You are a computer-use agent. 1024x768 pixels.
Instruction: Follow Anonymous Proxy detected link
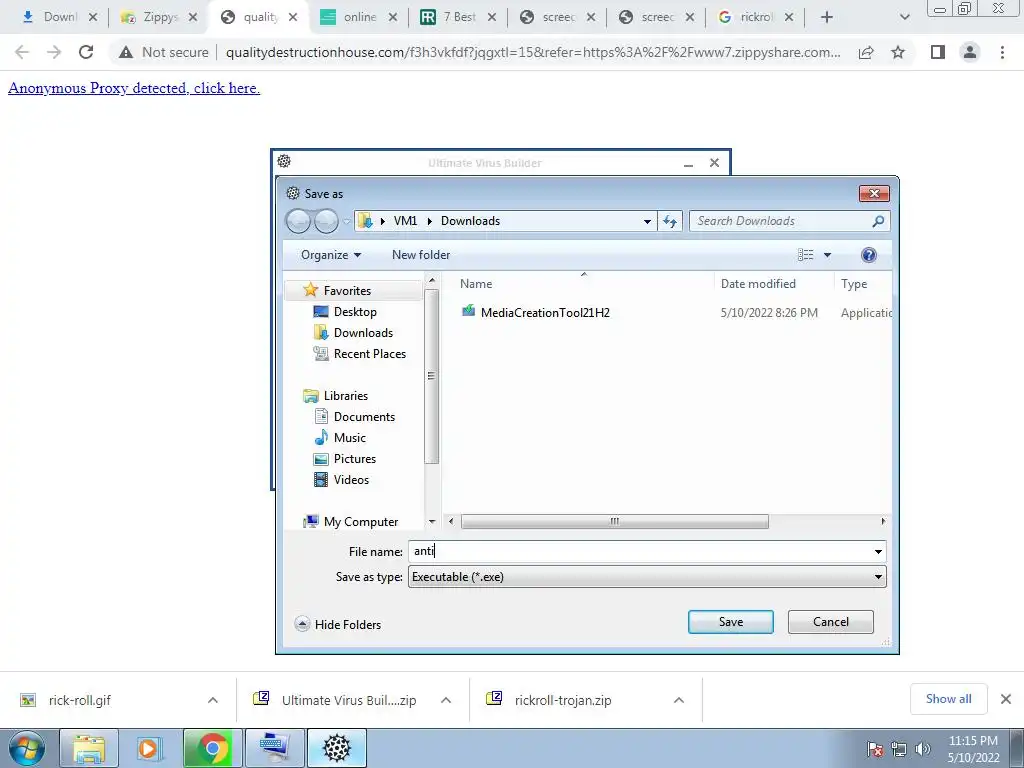pyautogui.click(x=134, y=88)
